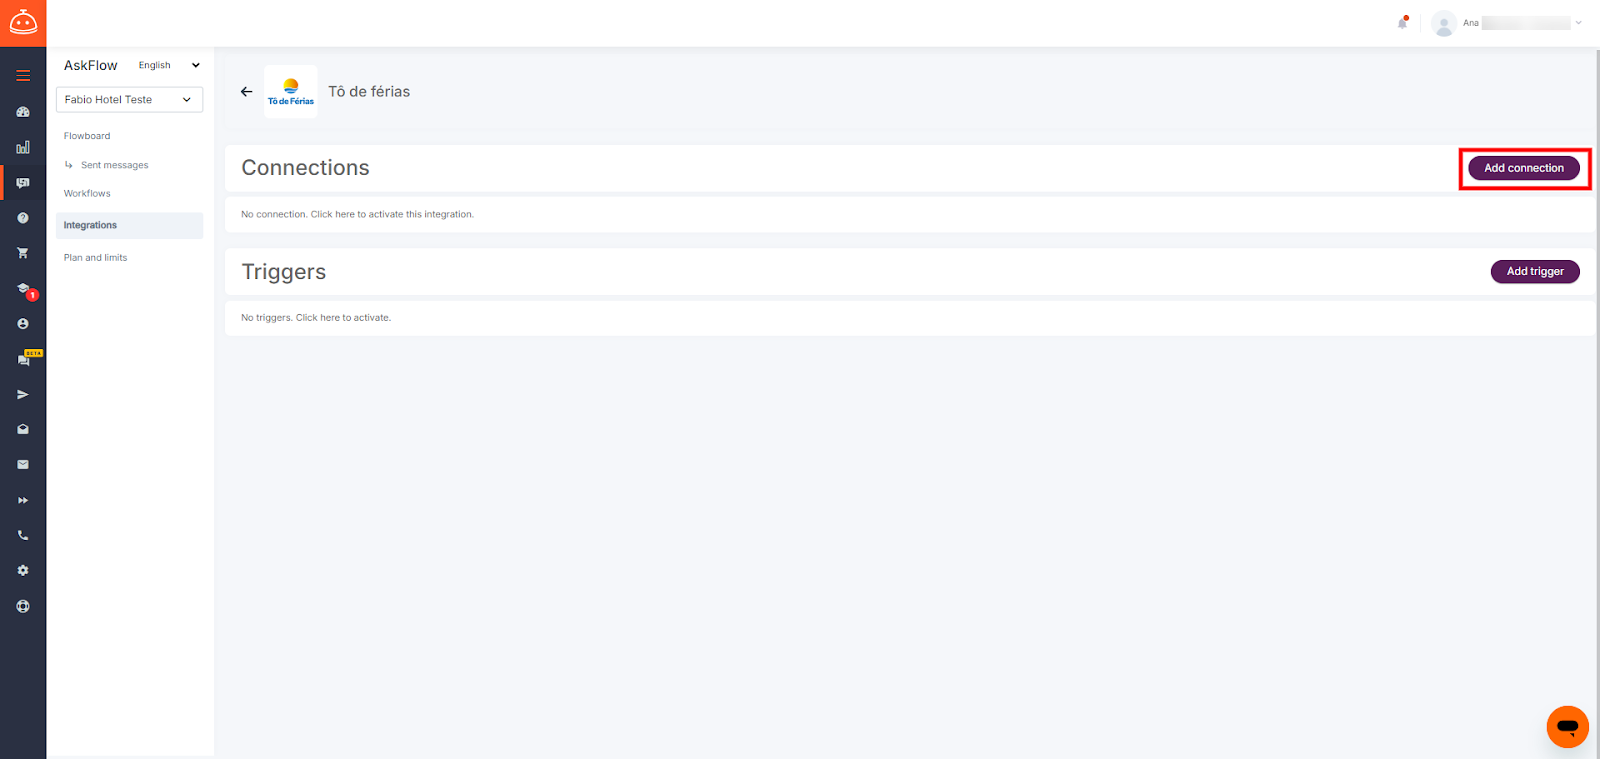This screenshot has width=1600, height=759.
Task: Go to Workflows menu item
Action: [87, 193]
